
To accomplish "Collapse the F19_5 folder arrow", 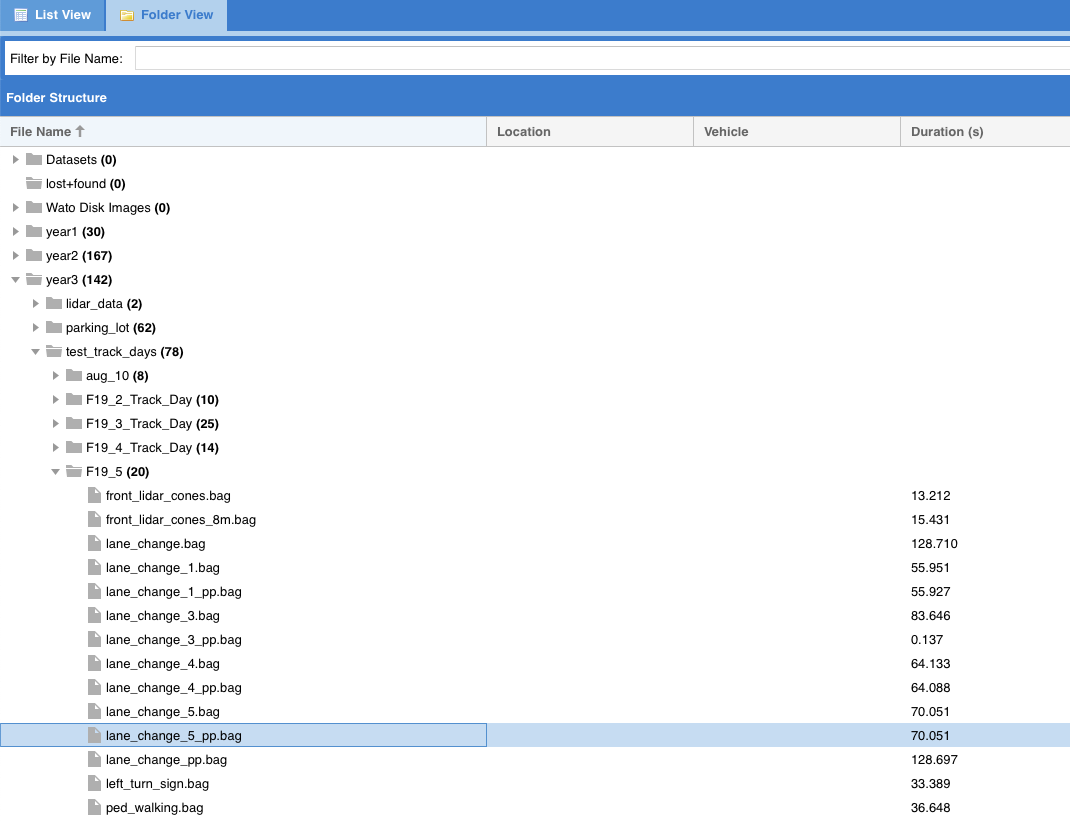I will pyautogui.click(x=56, y=471).
